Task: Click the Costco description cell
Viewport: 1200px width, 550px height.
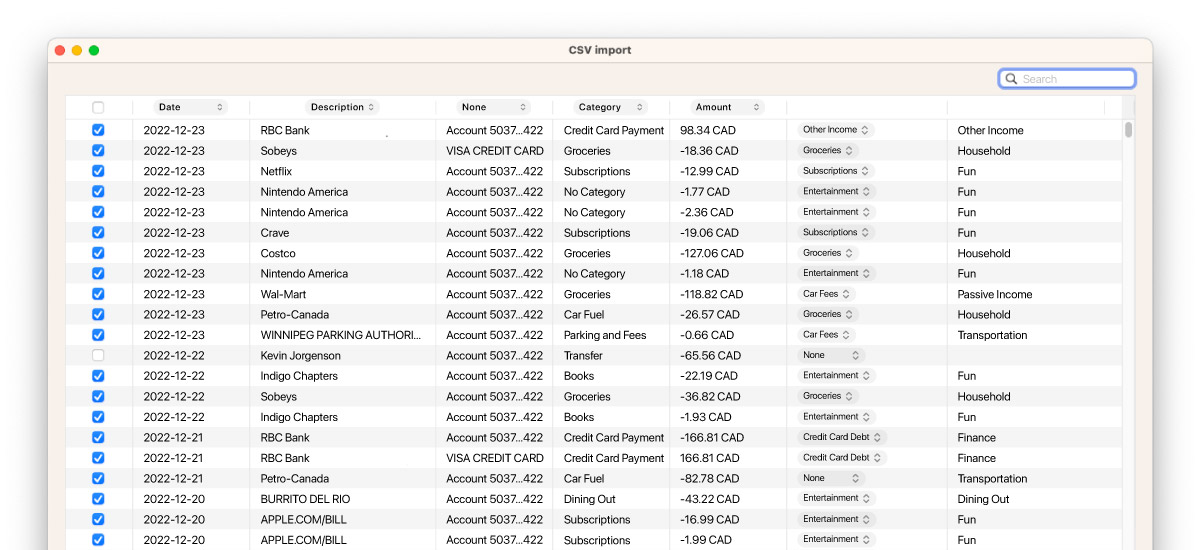Action: (x=278, y=254)
